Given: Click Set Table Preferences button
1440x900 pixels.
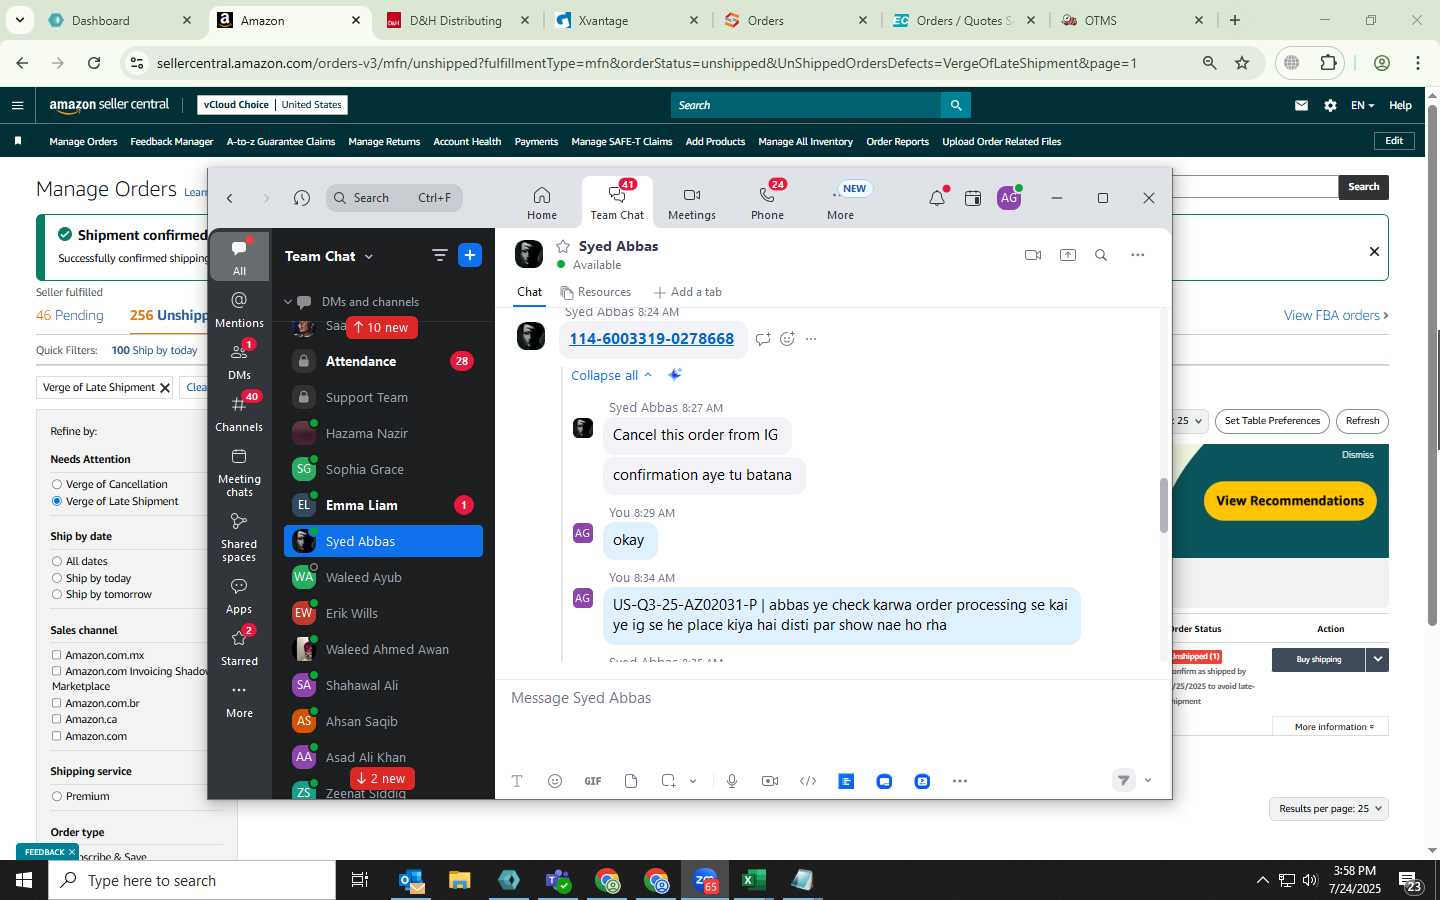Looking at the screenshot, I should coord(1272,421).
